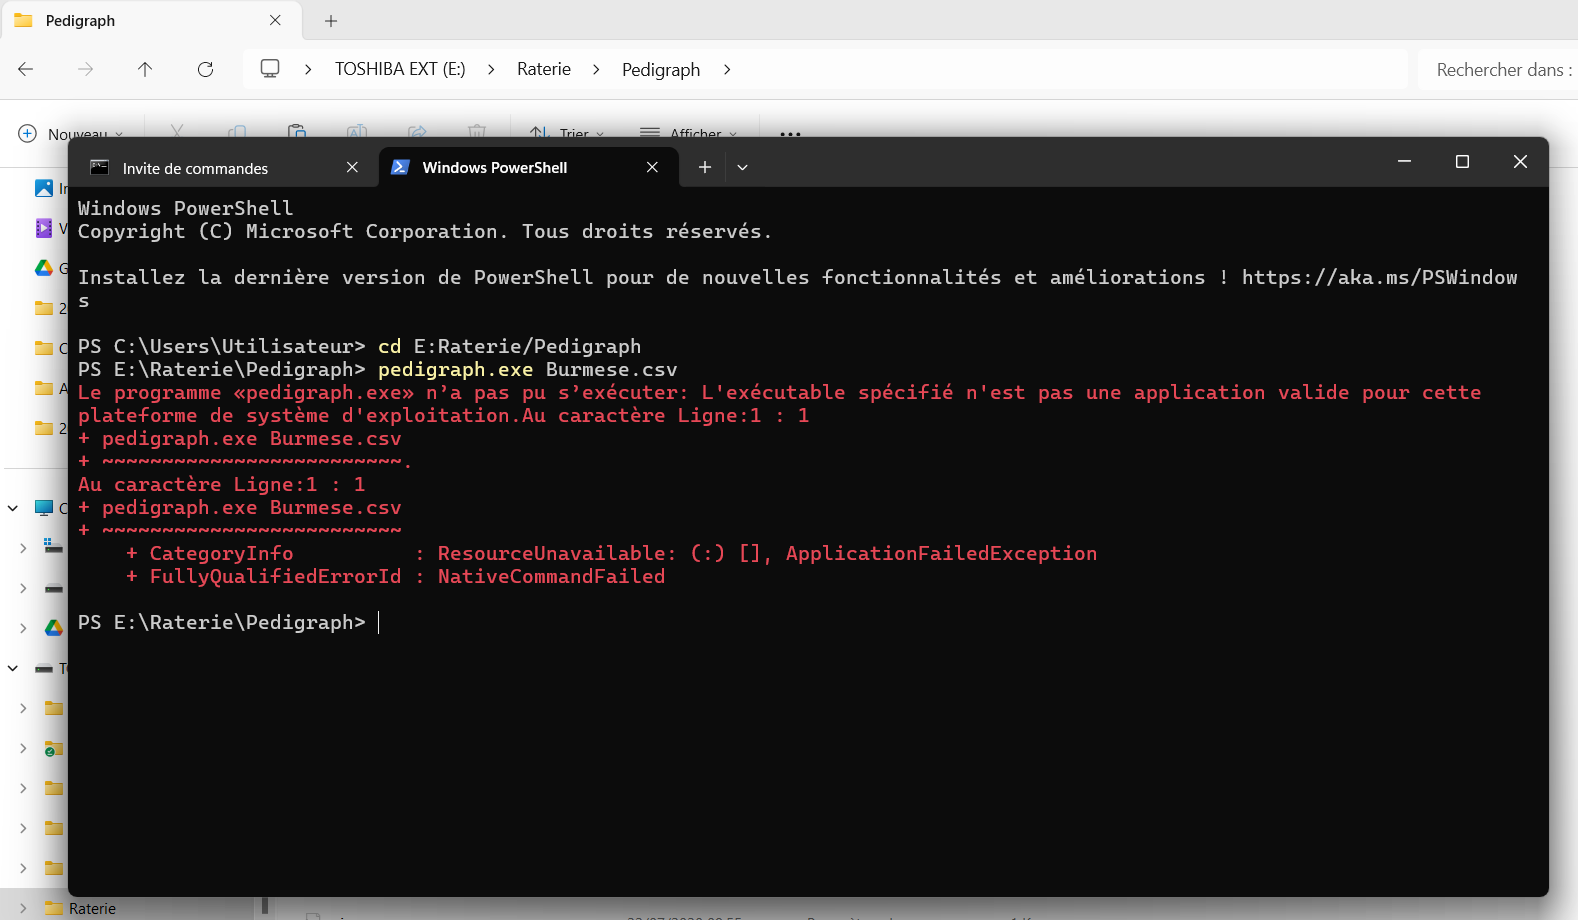Select Raterie folder in navigation tree
The height and width of the screenshot is (920, 1578).
click(92, 908)
